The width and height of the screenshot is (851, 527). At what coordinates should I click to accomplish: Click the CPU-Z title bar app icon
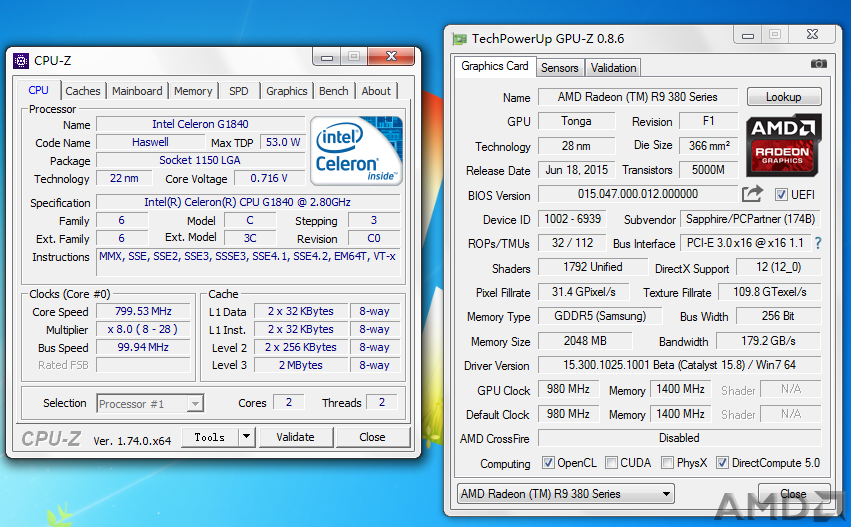click(x=21, y=61)
